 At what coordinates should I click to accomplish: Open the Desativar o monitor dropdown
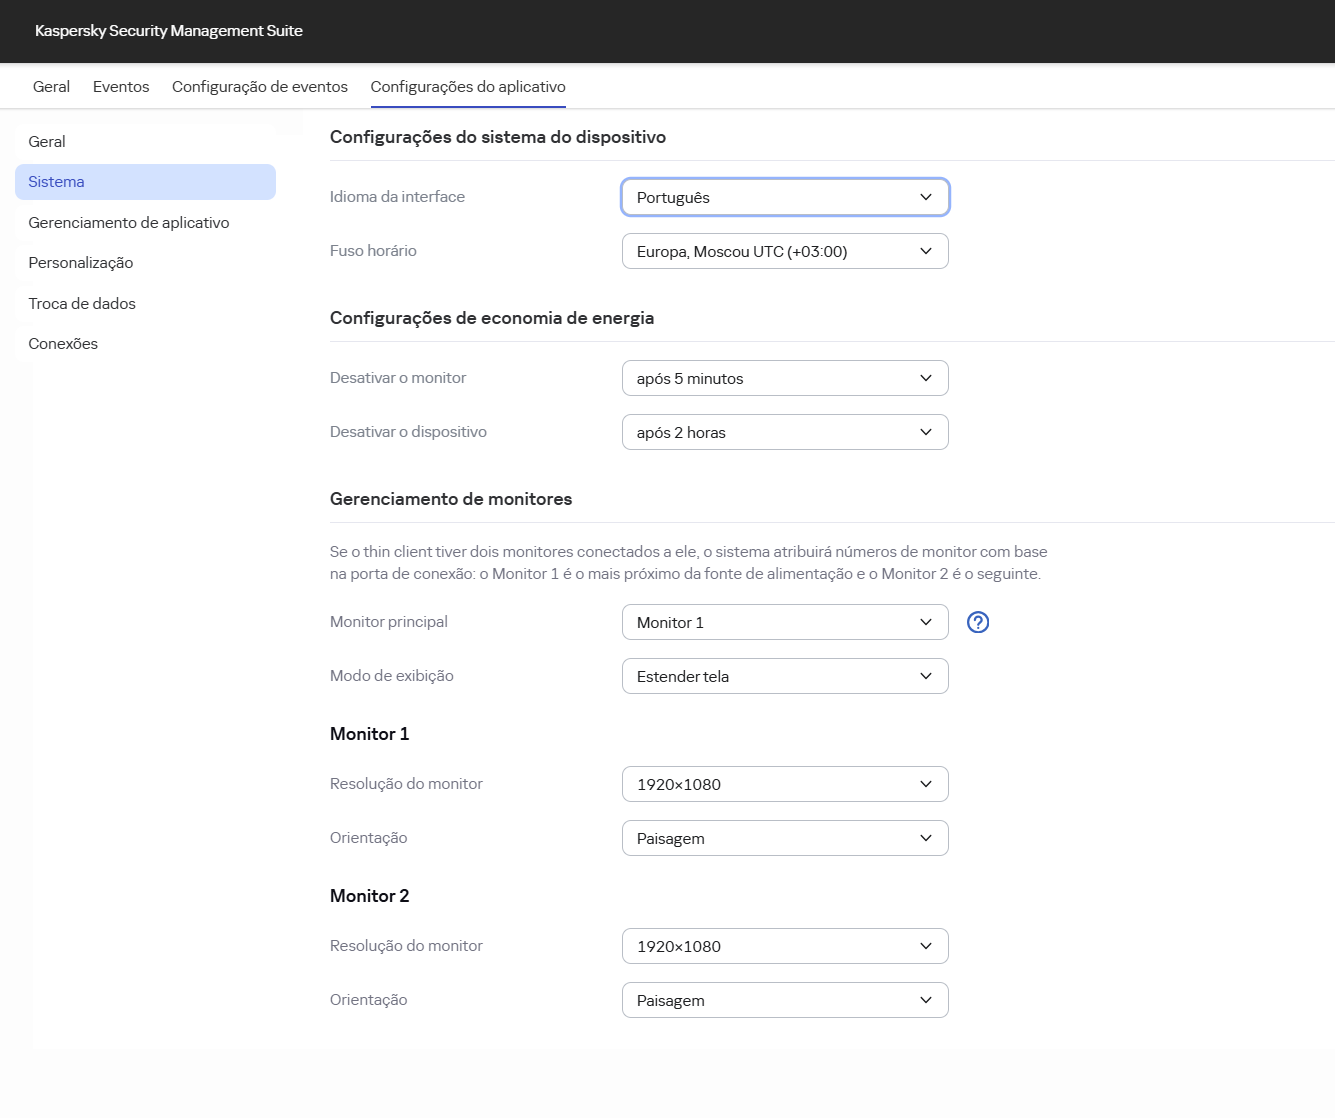coord(785,378)
